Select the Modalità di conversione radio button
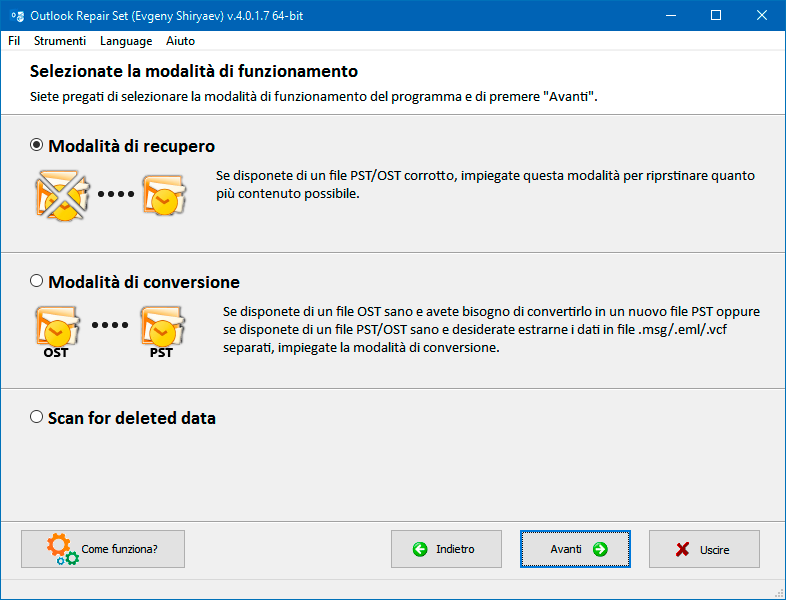The width and height of the screenshot is (786, 600). [37, 281]
